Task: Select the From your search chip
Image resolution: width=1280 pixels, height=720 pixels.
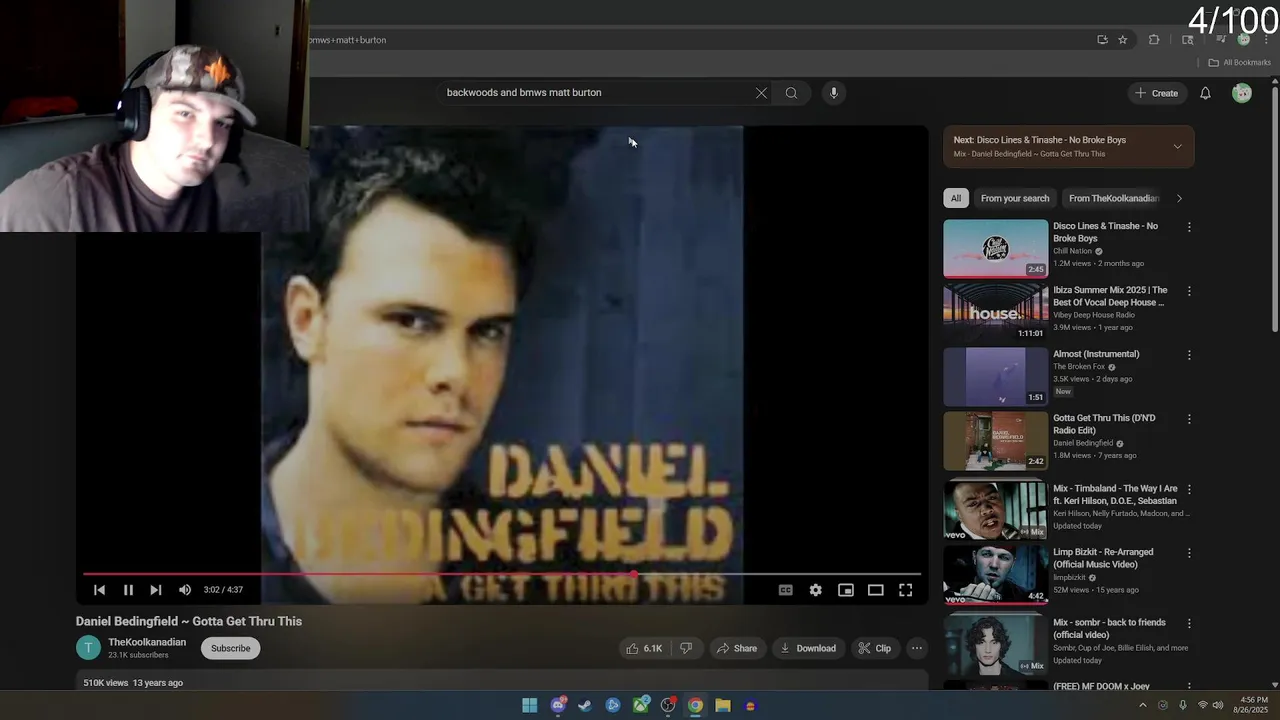Action: (x=1015, y=198)
